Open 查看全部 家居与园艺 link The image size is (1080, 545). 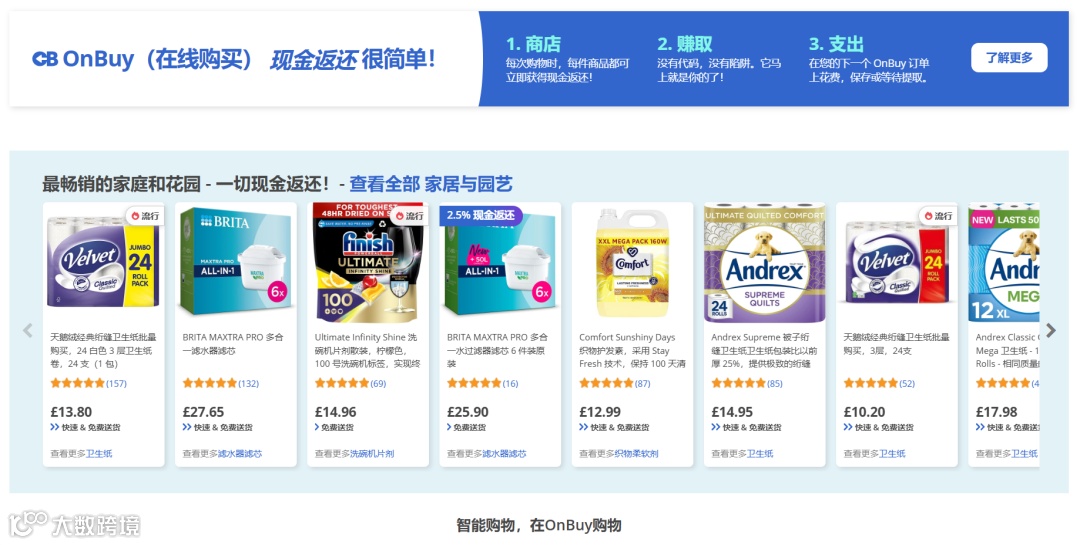[x=431, y=184]
